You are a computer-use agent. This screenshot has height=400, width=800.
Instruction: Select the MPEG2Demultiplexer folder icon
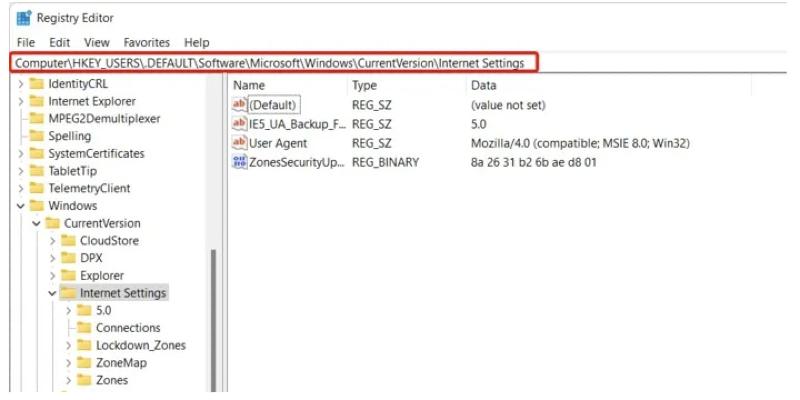click(36, 119)
